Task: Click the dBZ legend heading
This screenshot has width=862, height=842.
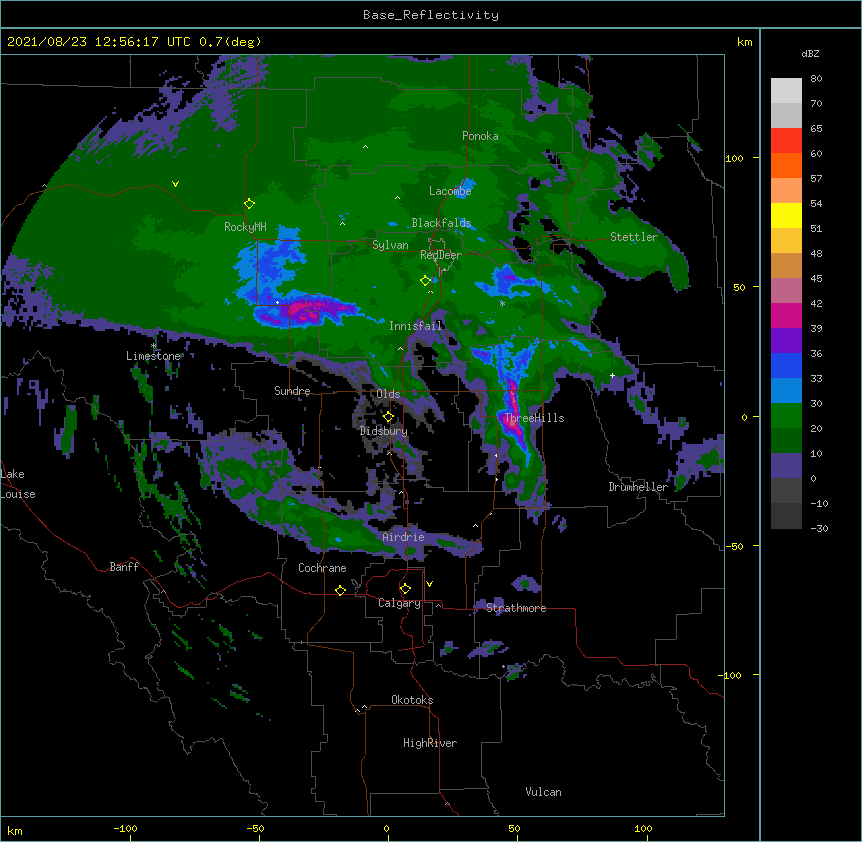Action: 810,54
